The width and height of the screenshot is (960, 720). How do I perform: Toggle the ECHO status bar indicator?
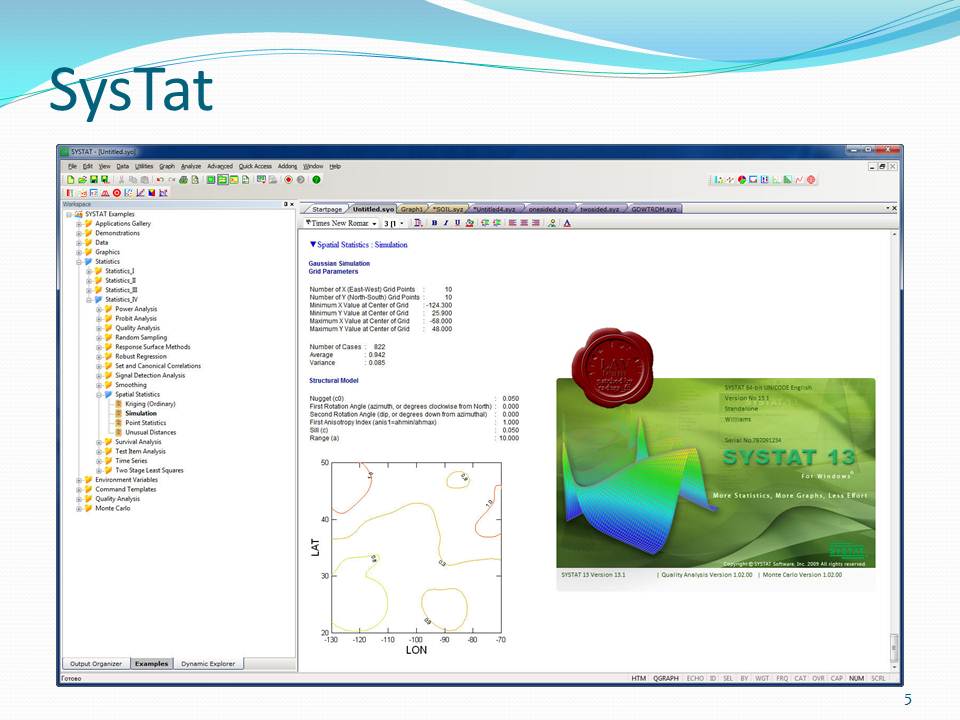[695, 678]
